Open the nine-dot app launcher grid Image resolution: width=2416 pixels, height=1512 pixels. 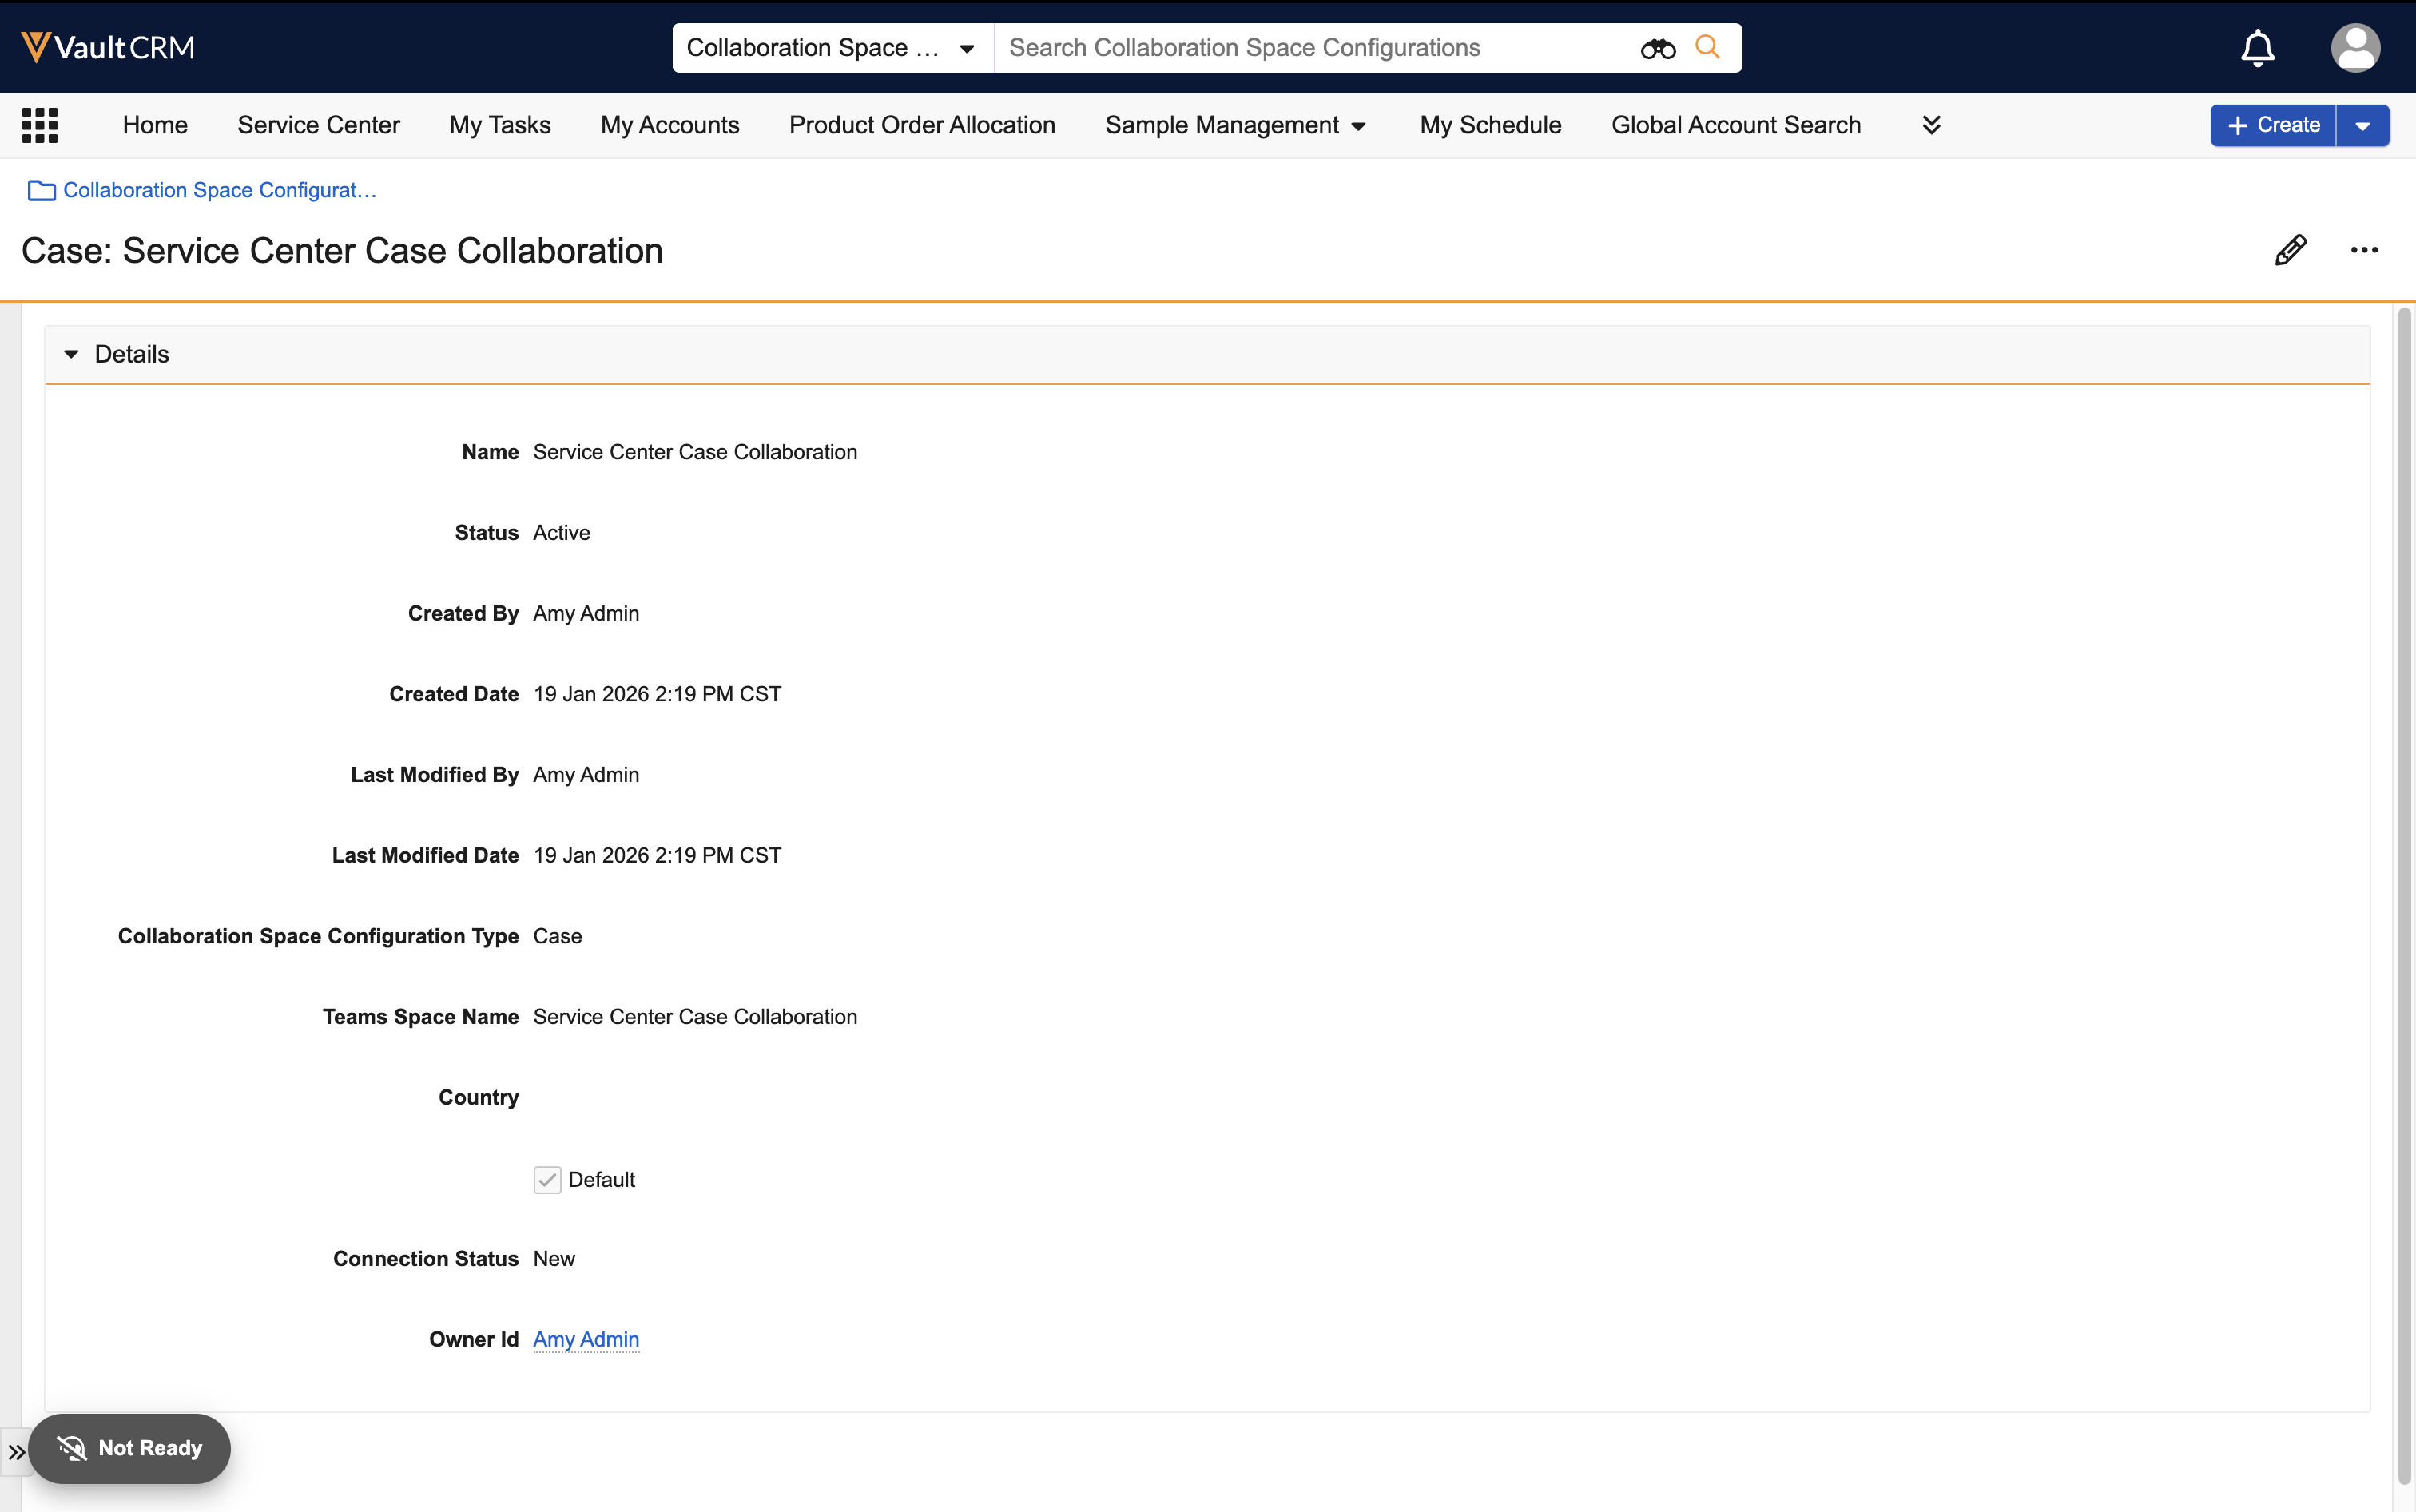40,125
